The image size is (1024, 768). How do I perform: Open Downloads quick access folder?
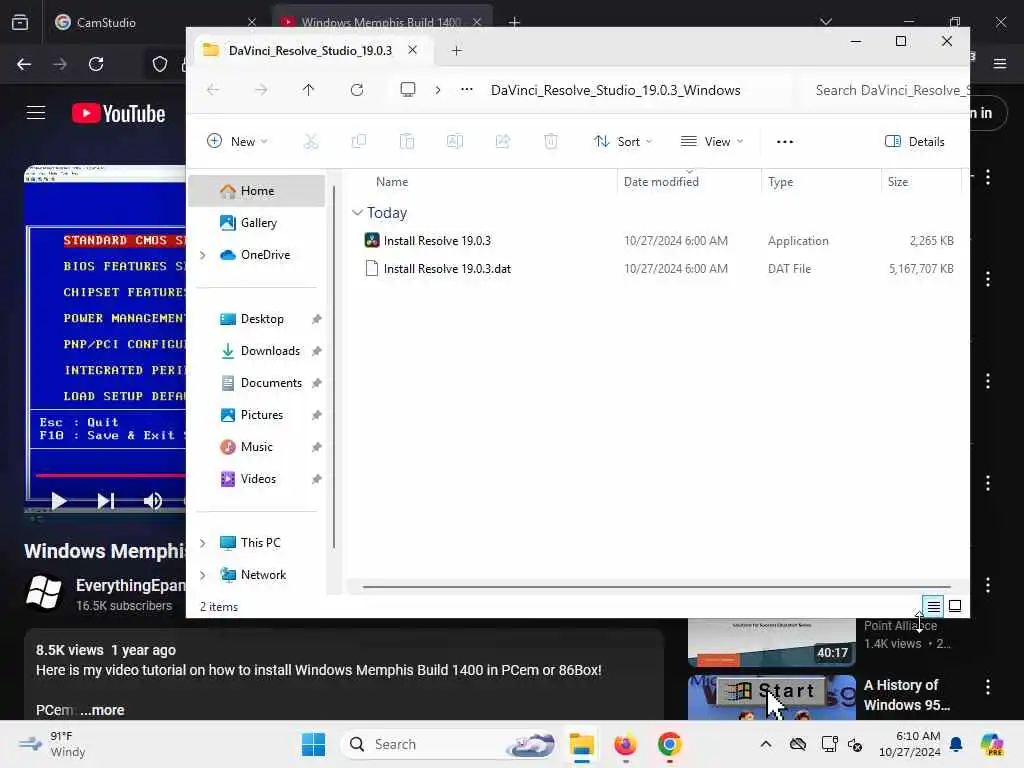point(257,351)
